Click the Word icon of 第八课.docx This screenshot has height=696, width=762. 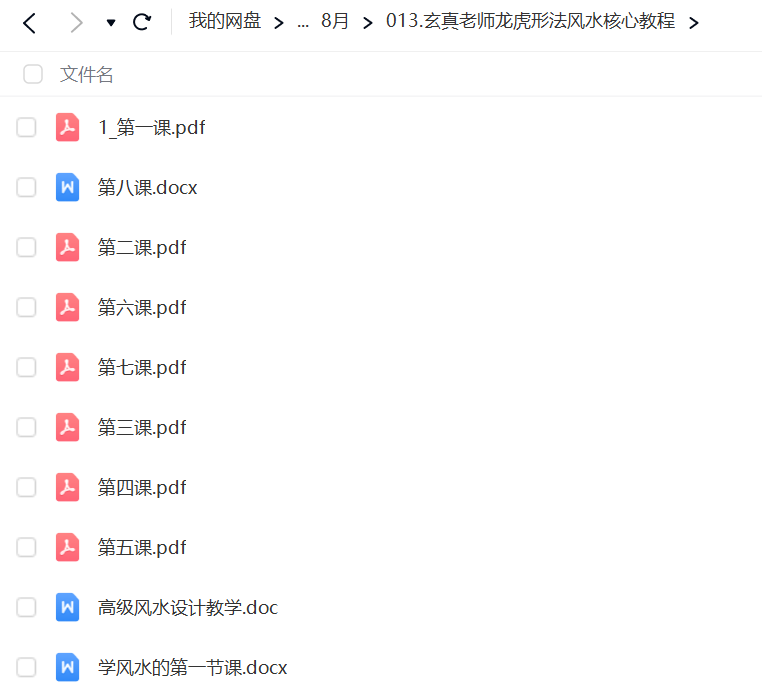(68, 187)
